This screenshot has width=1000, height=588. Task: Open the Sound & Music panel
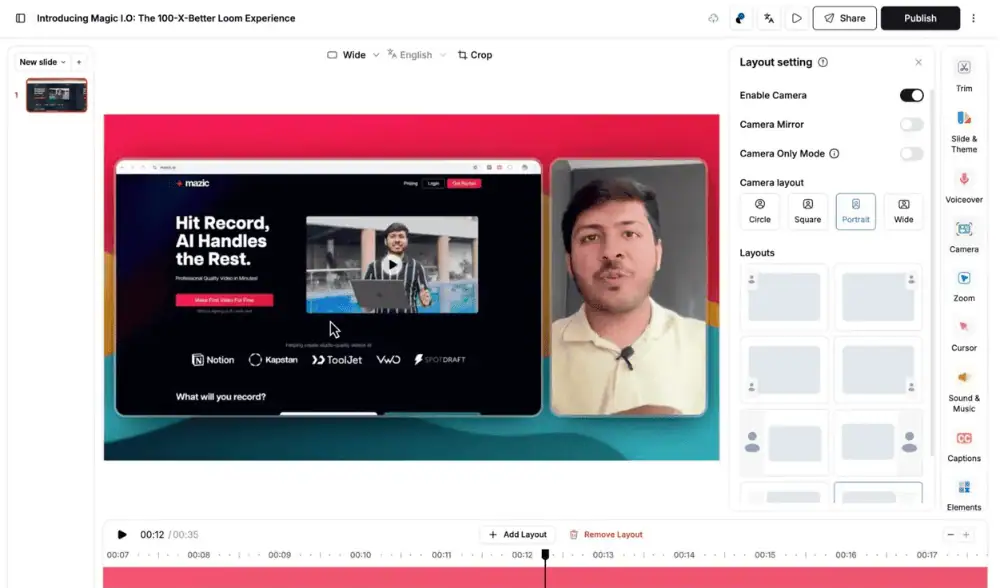pos(963,387)
